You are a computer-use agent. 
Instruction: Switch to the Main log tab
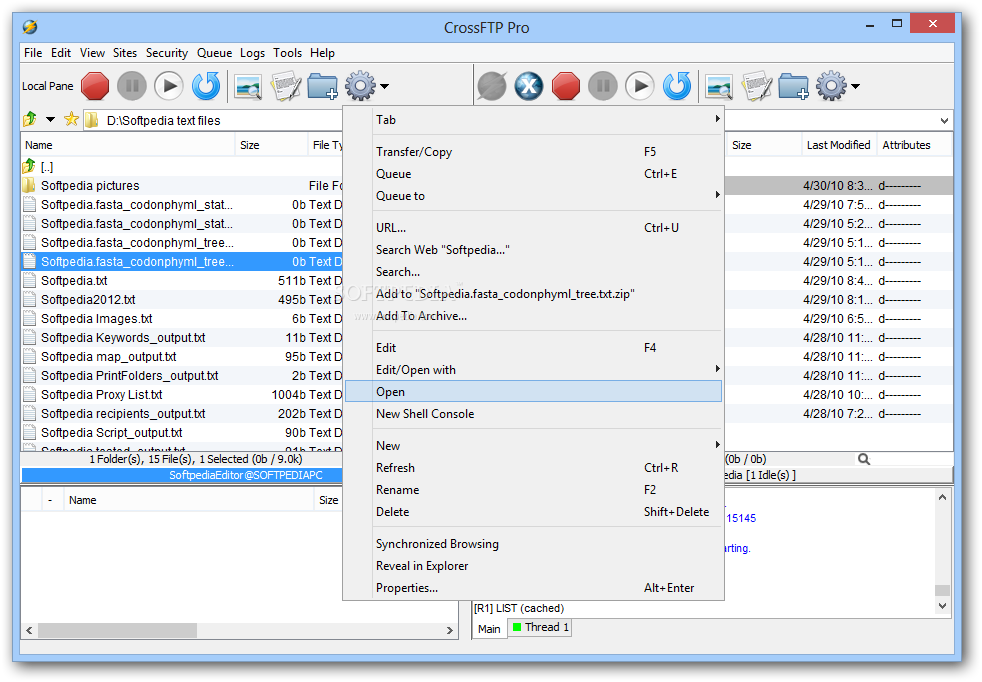pyautogui.click(x=489, y=629)
